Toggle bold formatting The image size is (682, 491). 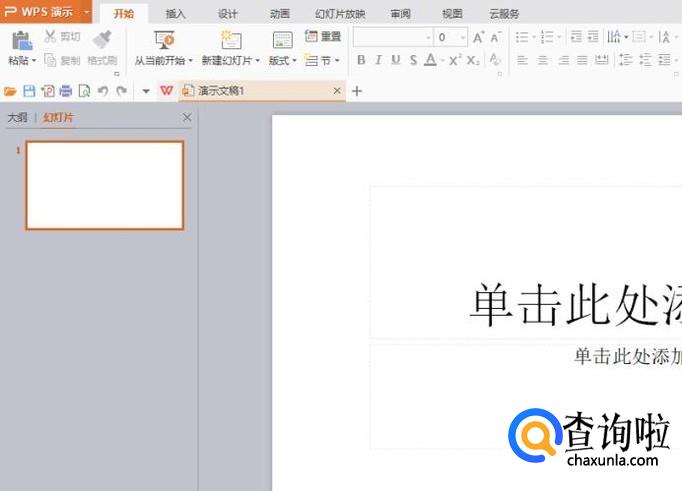click(361, 60)
